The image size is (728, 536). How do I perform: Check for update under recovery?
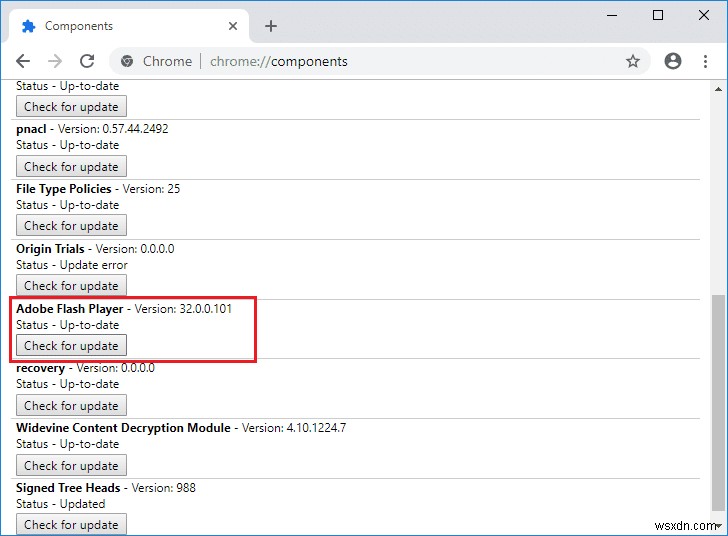click(x=71, y=406)
